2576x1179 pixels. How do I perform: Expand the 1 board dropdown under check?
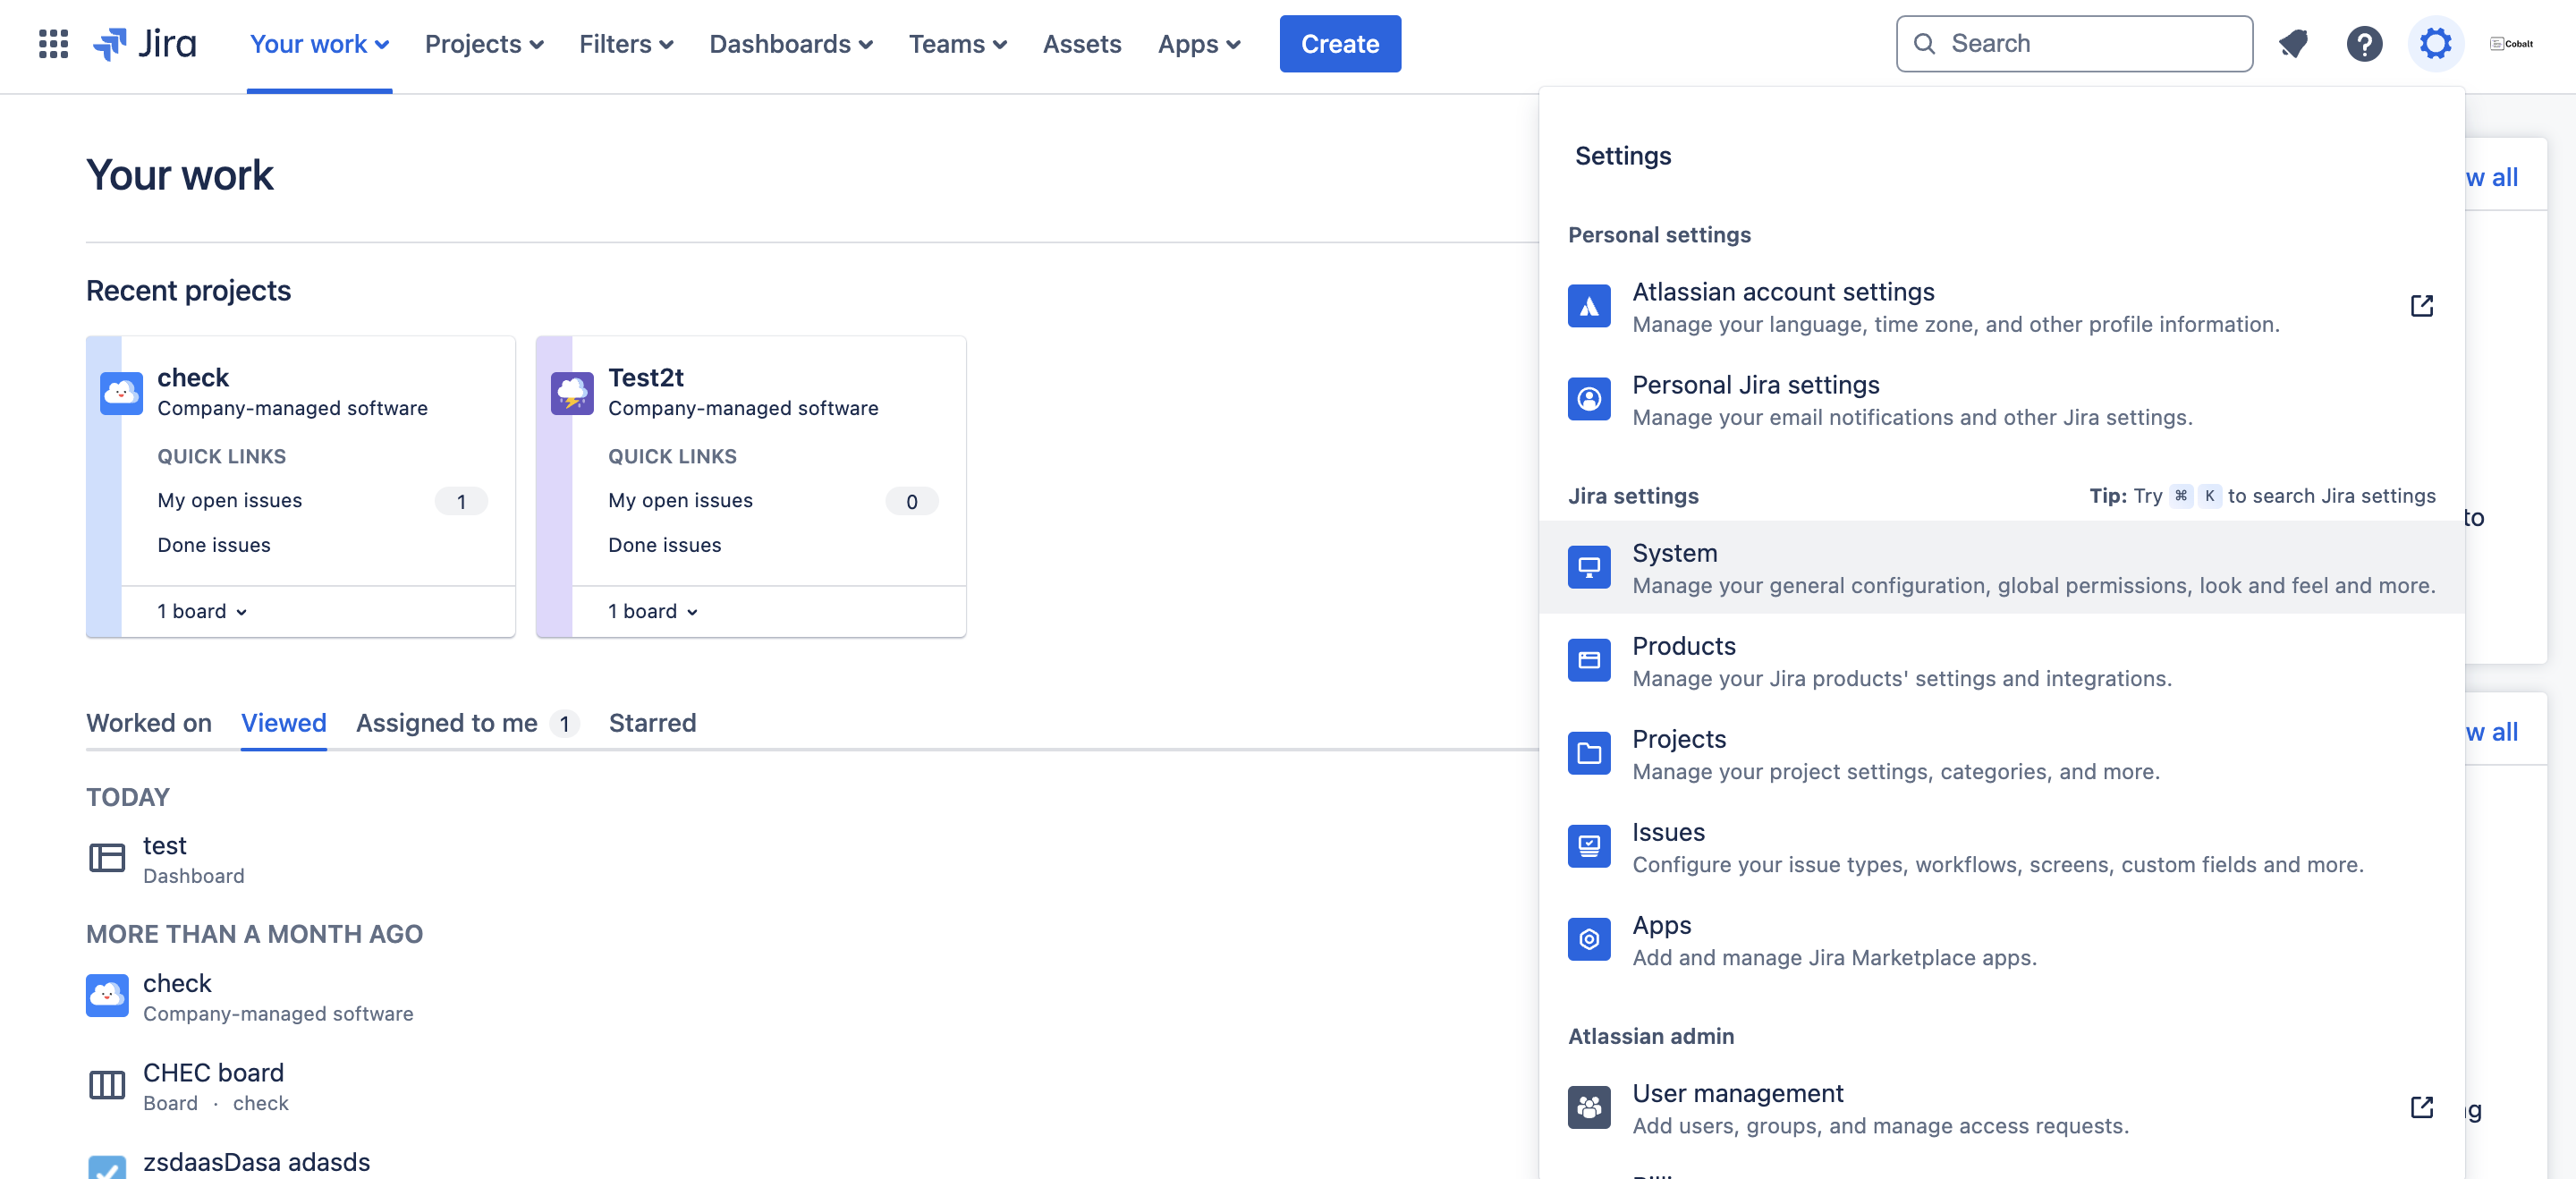(200, 611)
